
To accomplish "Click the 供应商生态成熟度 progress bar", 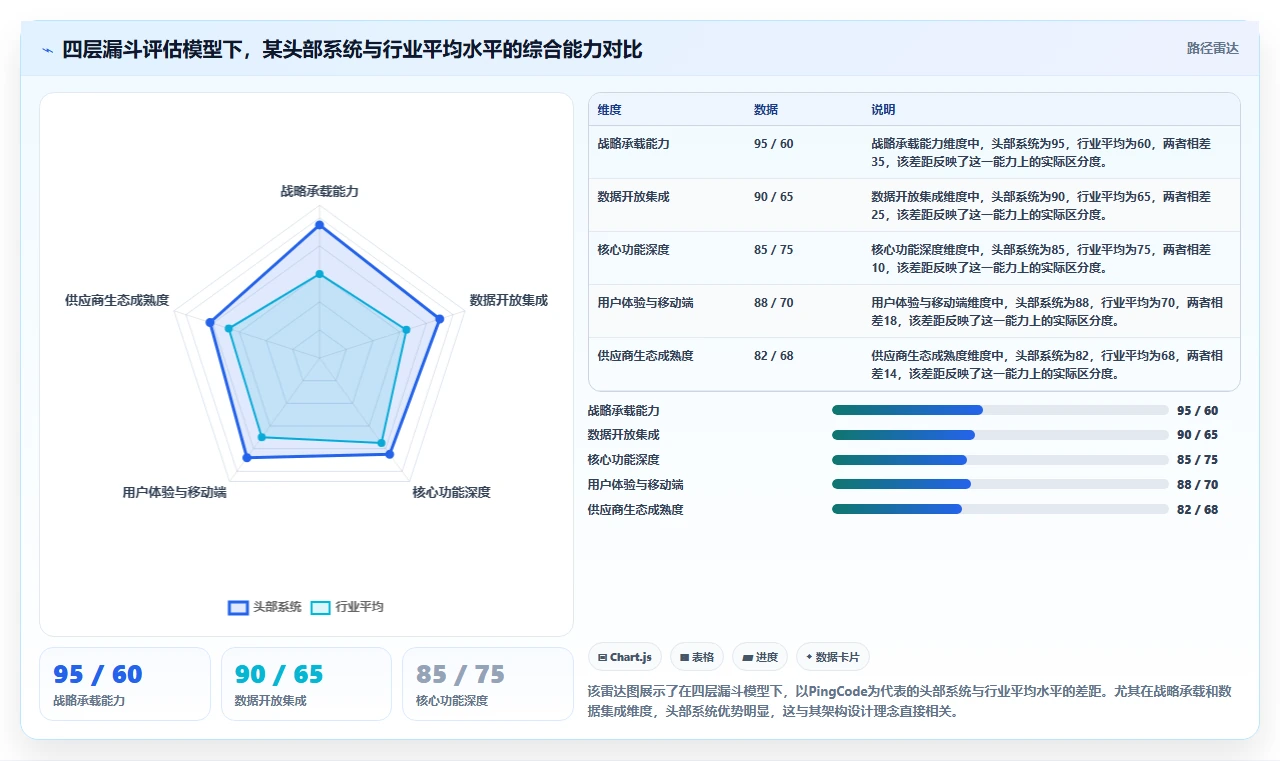I will pos(1000,509).
